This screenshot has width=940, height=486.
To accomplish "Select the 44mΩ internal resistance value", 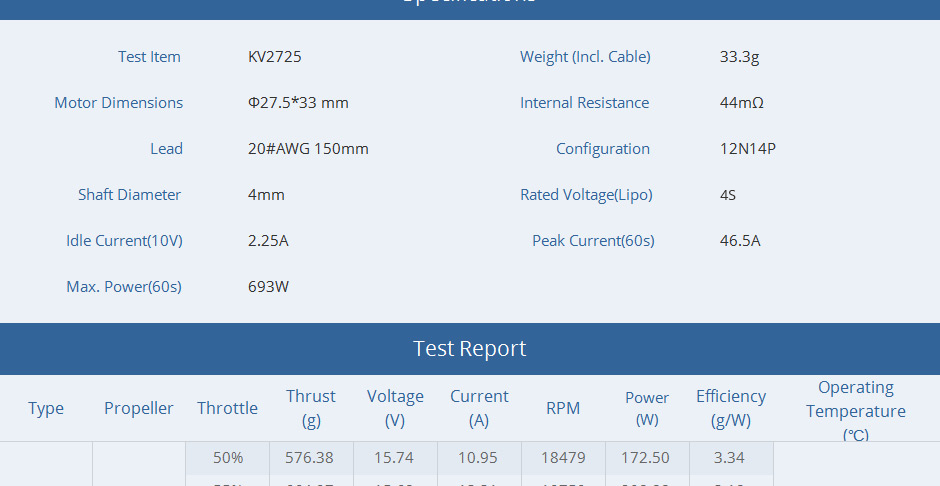I will point(741,103).
